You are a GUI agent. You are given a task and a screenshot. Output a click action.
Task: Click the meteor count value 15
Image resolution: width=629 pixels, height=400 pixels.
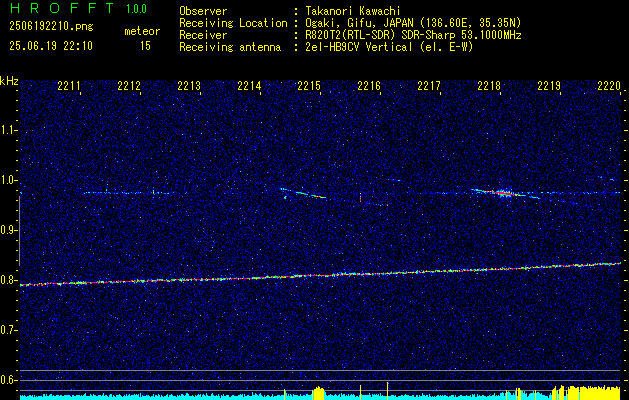tap(145, 46)
